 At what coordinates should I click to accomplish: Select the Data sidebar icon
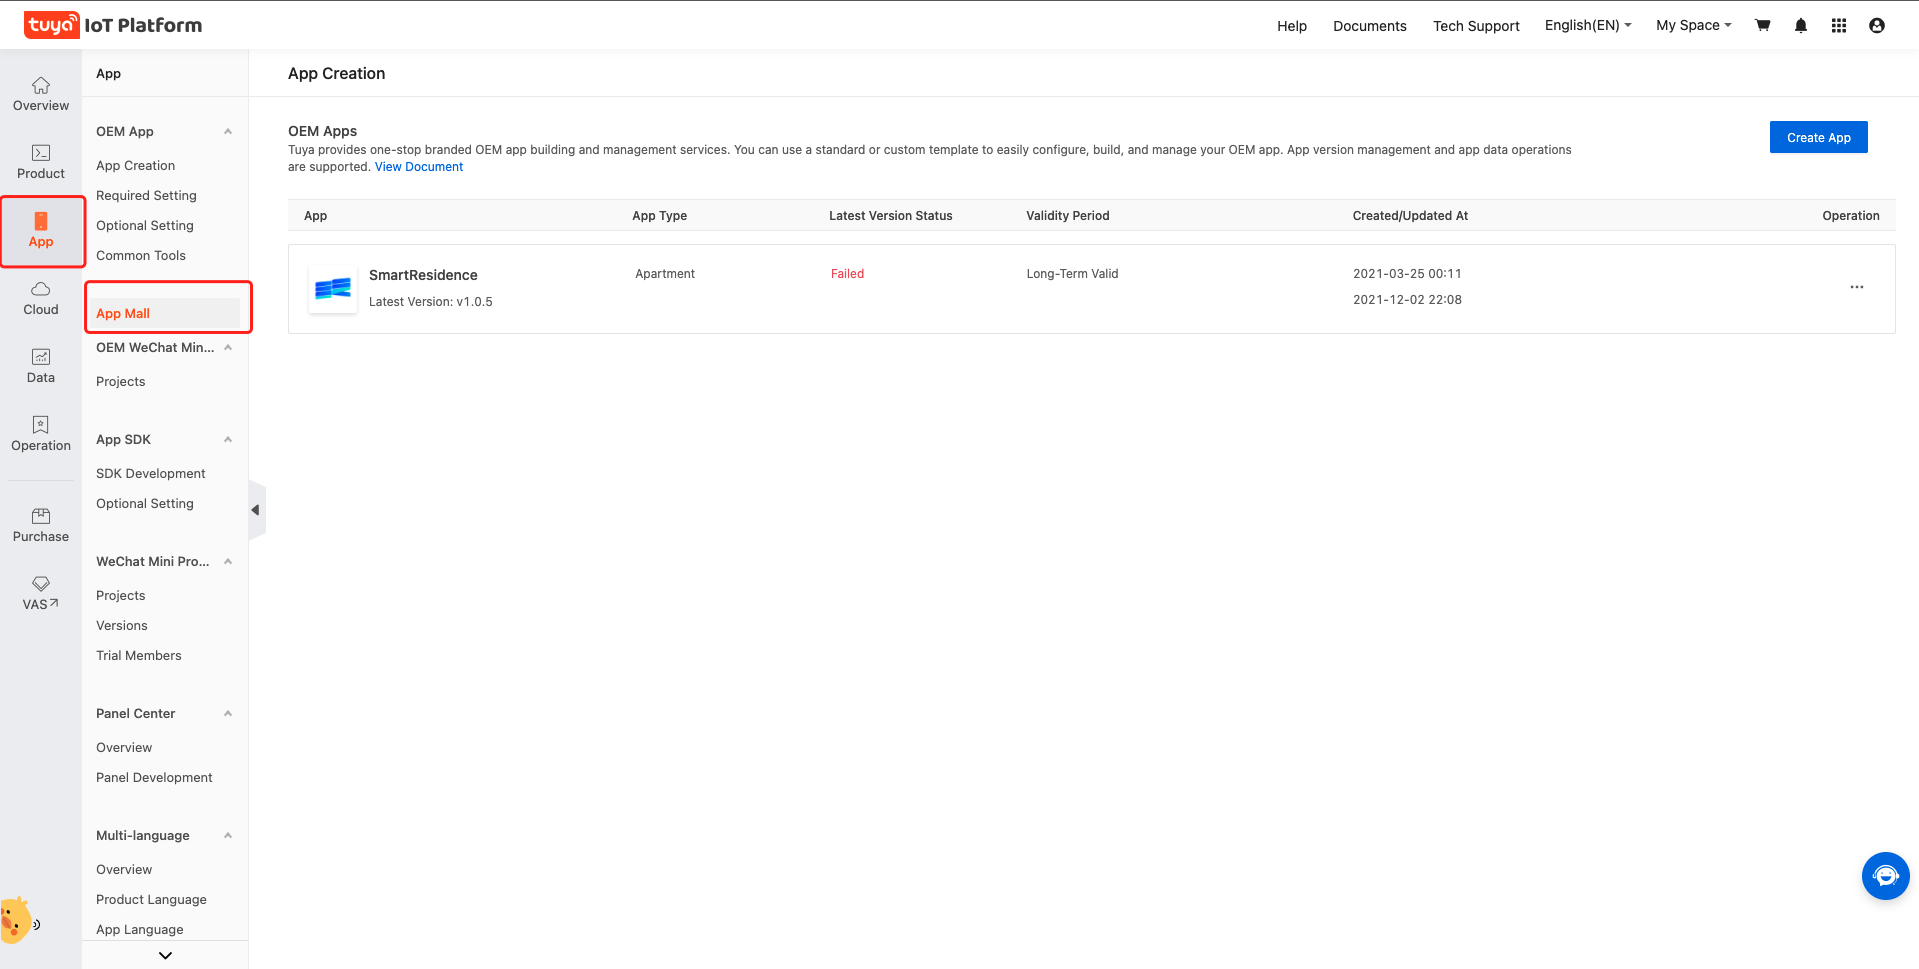tap(40, 365)
